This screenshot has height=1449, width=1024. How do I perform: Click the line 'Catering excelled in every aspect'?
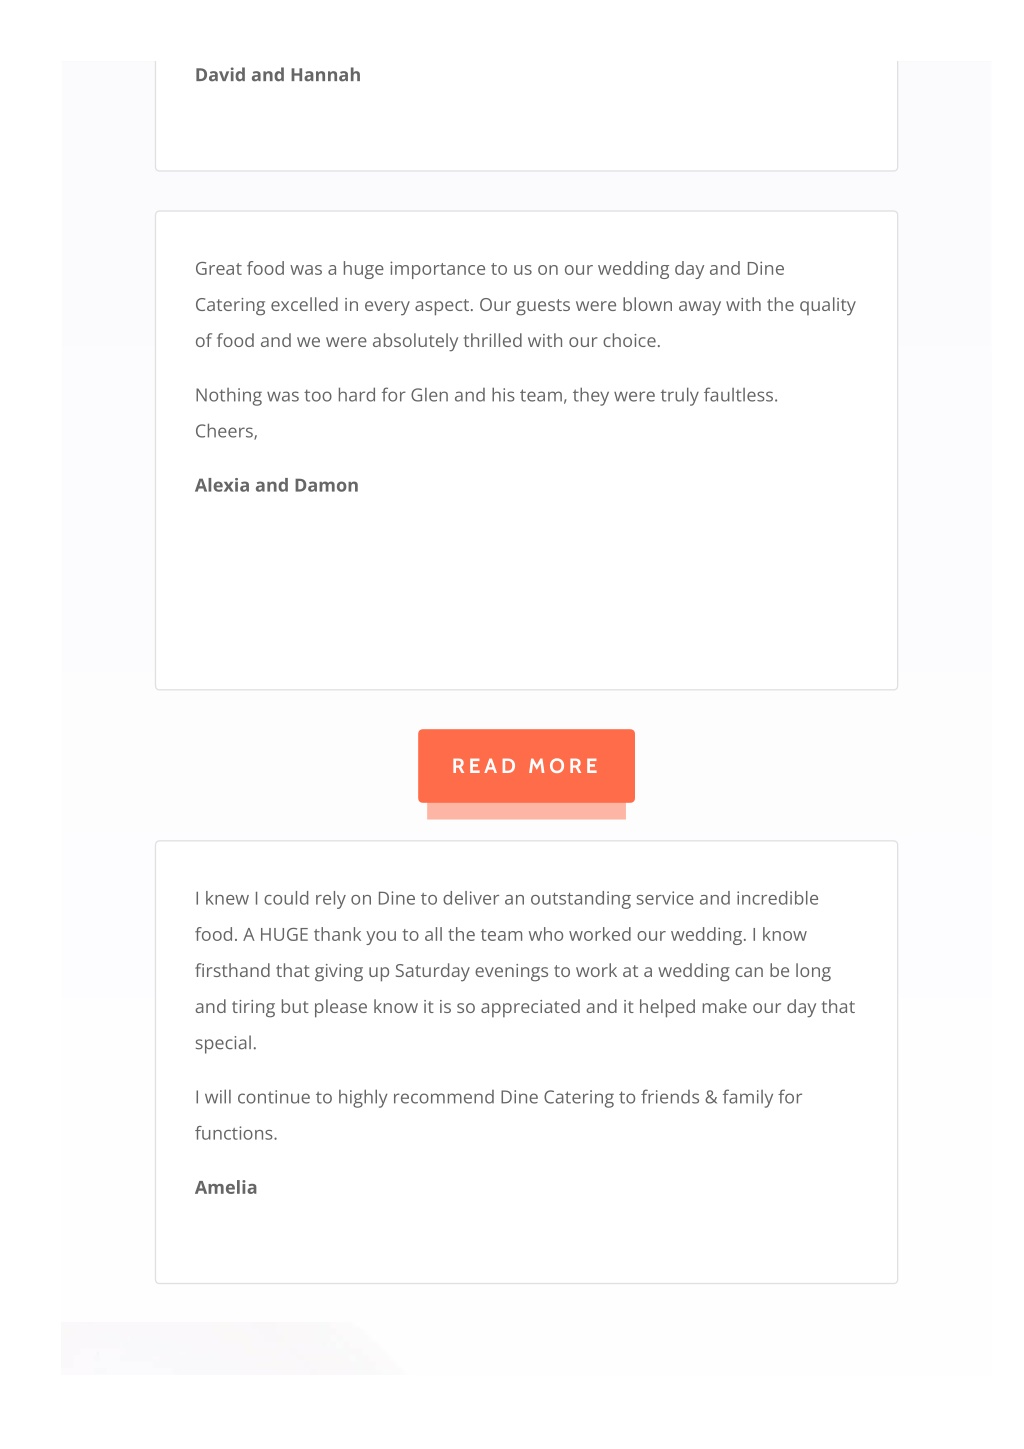[x=525, y=304]
